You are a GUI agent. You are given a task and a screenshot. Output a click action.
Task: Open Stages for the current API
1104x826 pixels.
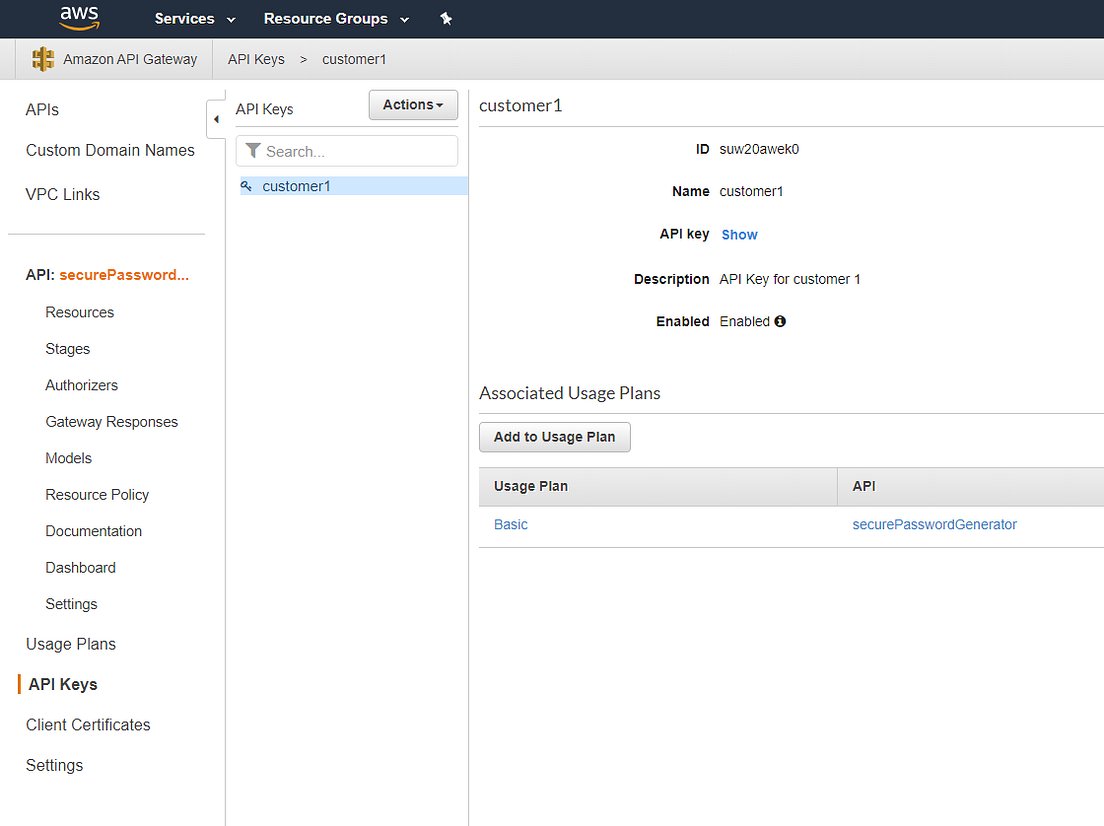coord(67,348)
